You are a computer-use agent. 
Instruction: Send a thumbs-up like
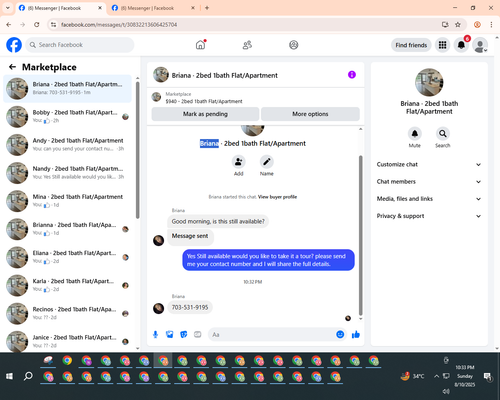356,334
